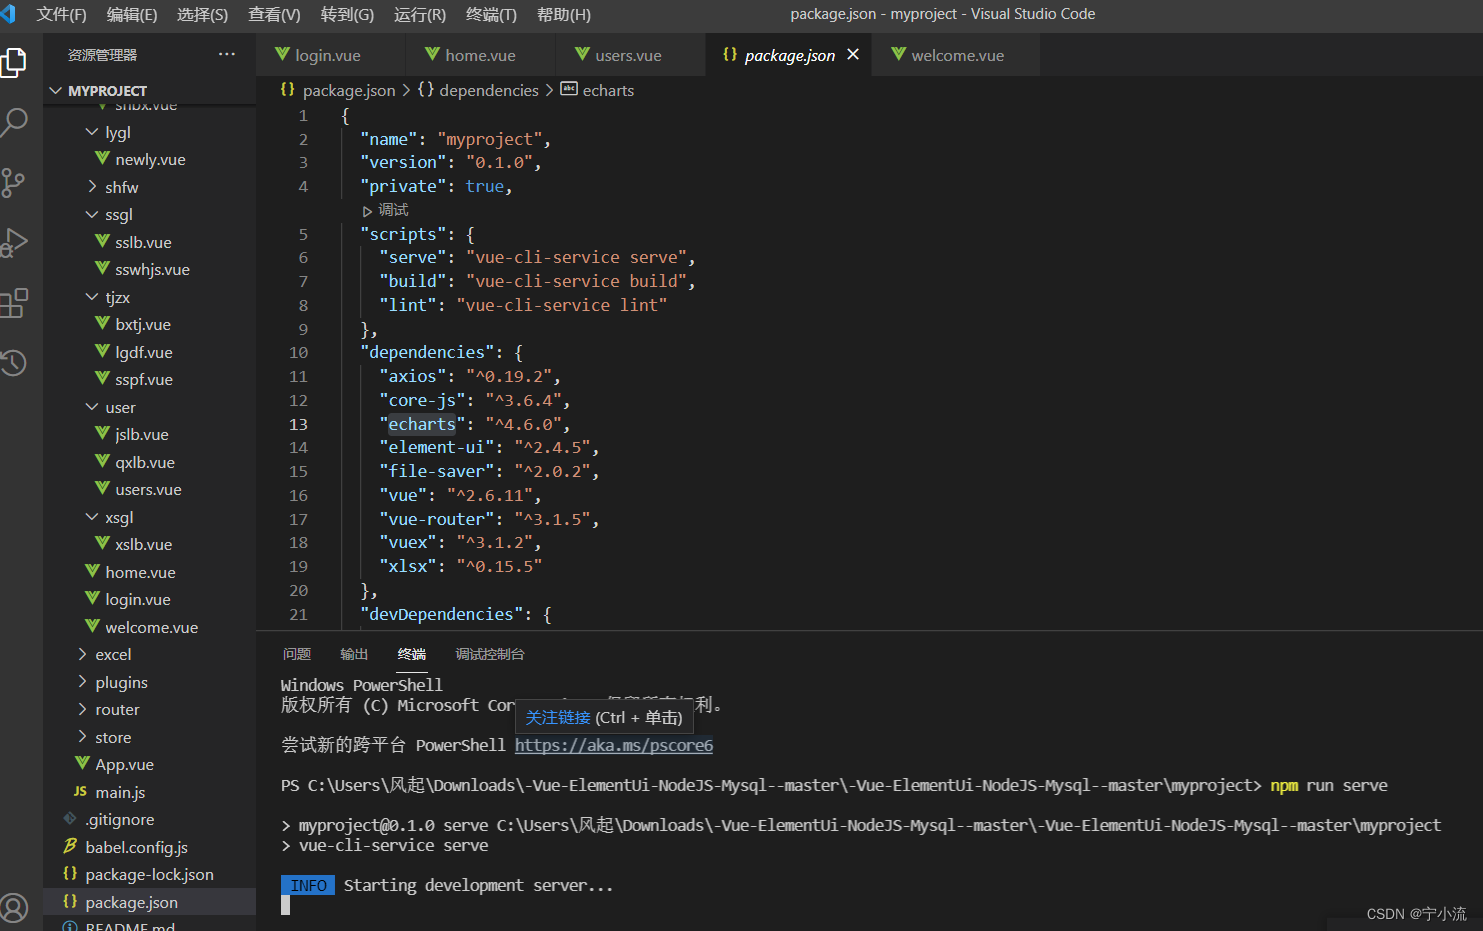
Task: Open the 输出 output panel tab
Action: click(354, 654)
